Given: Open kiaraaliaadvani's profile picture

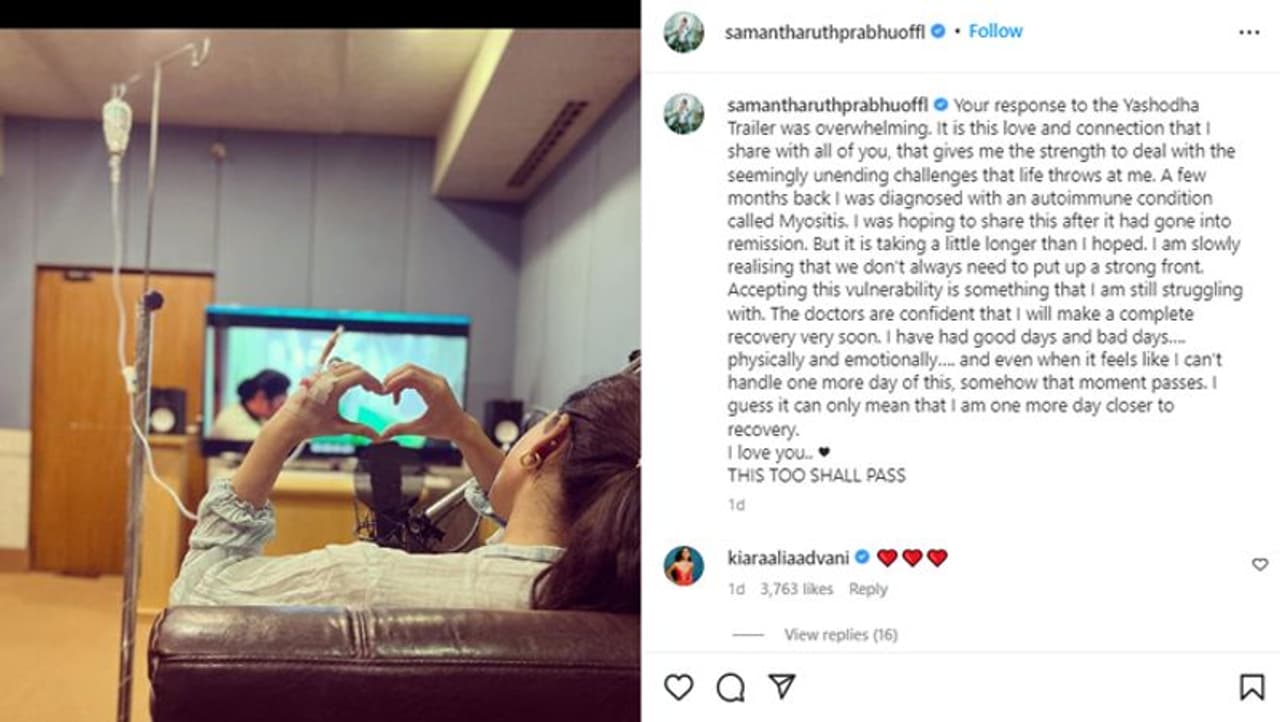Looking at the screenshot, I should [x=684, y=566].
